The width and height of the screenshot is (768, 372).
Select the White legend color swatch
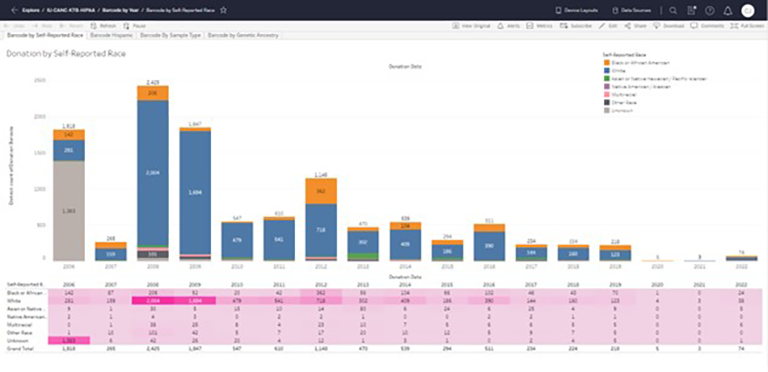pos(607,70)
